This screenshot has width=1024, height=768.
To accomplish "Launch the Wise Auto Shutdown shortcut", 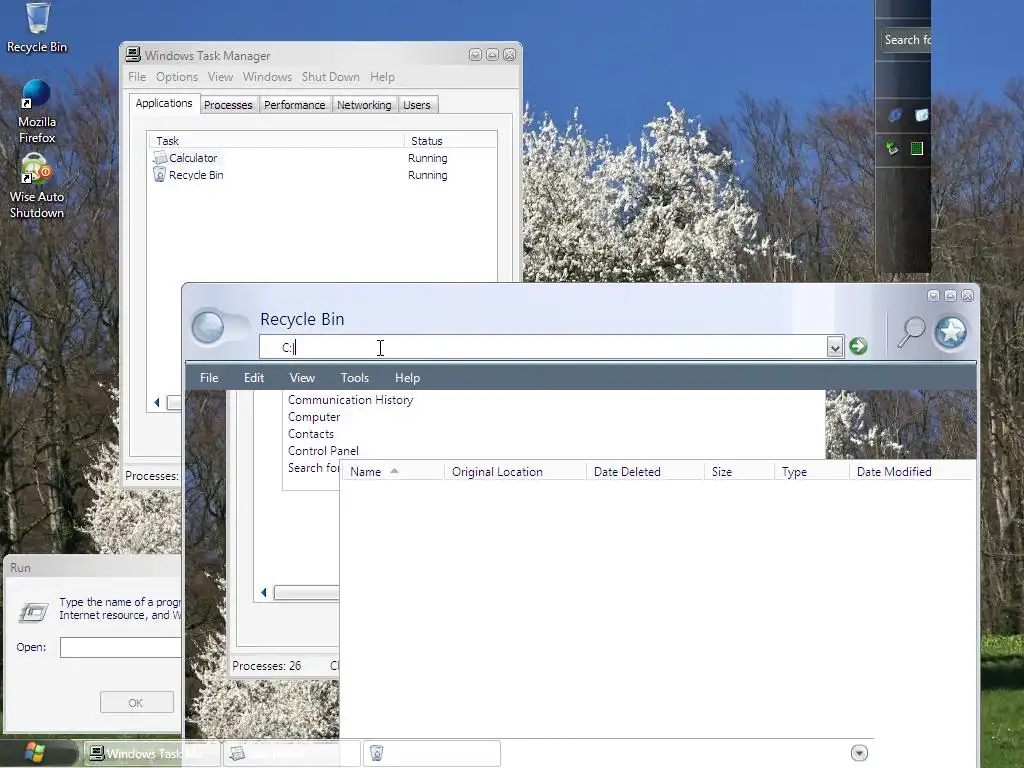I will (x=37, y=187).
